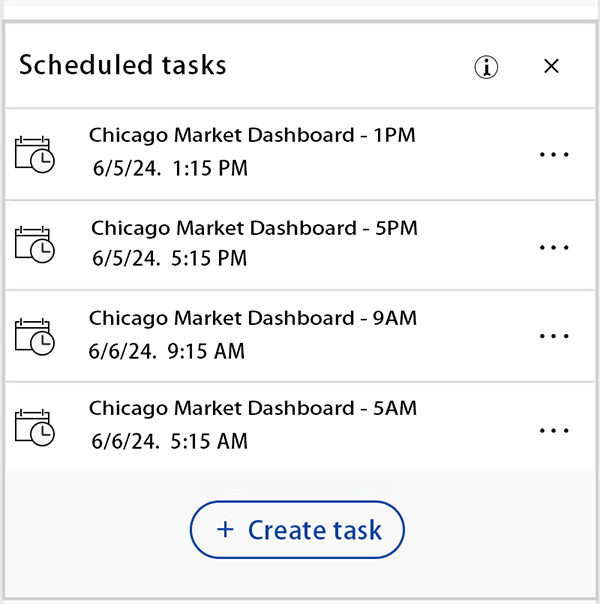Open the Chicago Market Dashboard - 5AM title

253,408
